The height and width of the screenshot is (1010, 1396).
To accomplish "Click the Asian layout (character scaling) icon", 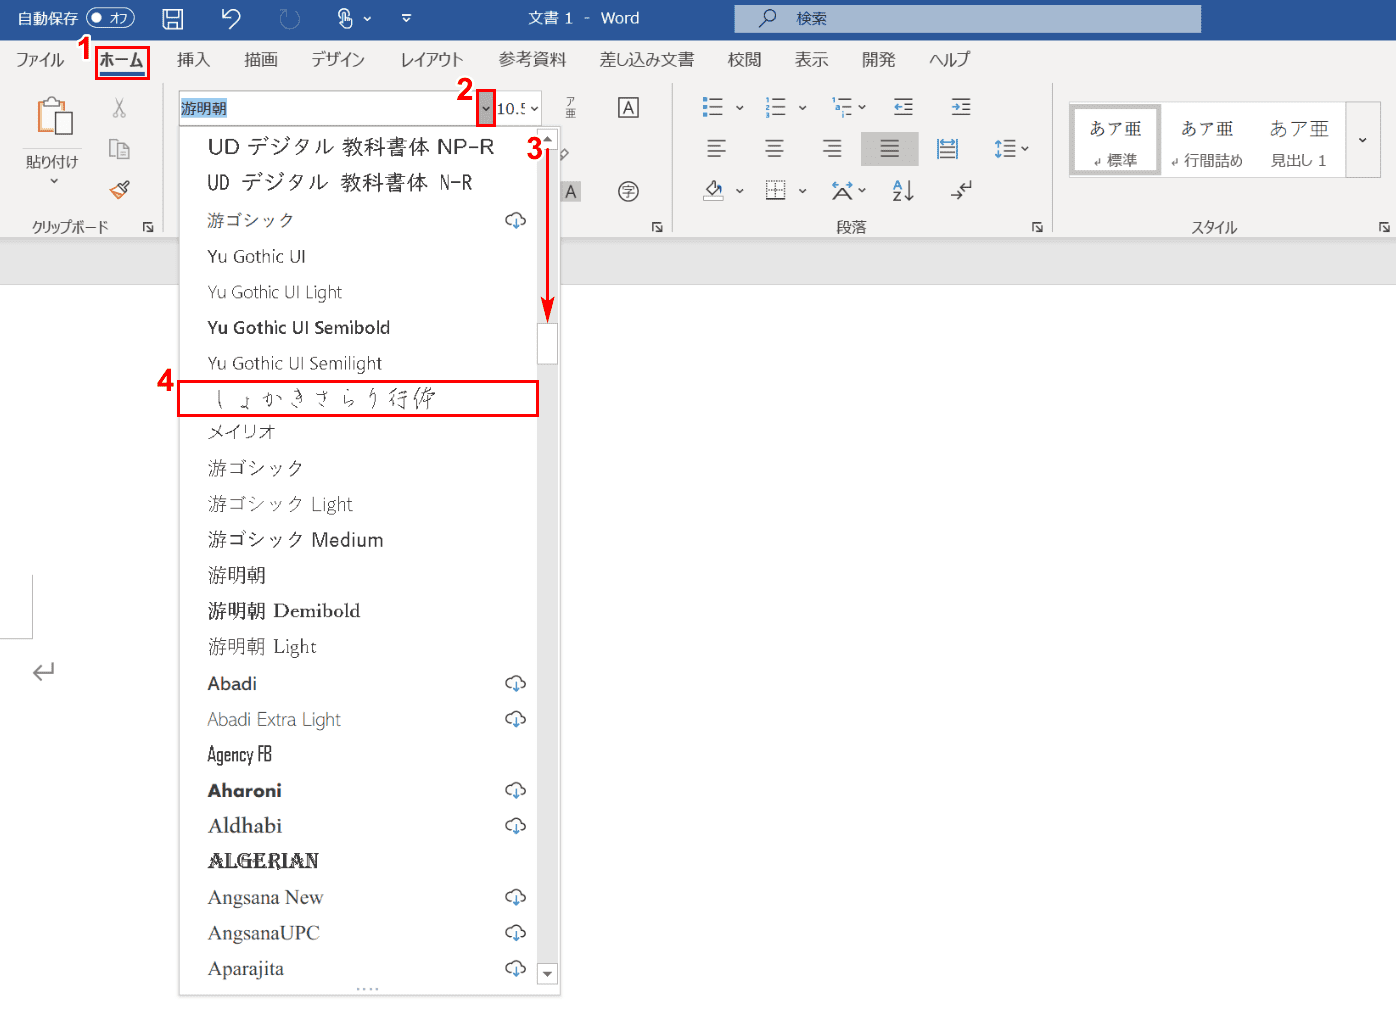I will pyautogui.click(x=842, y=190).
